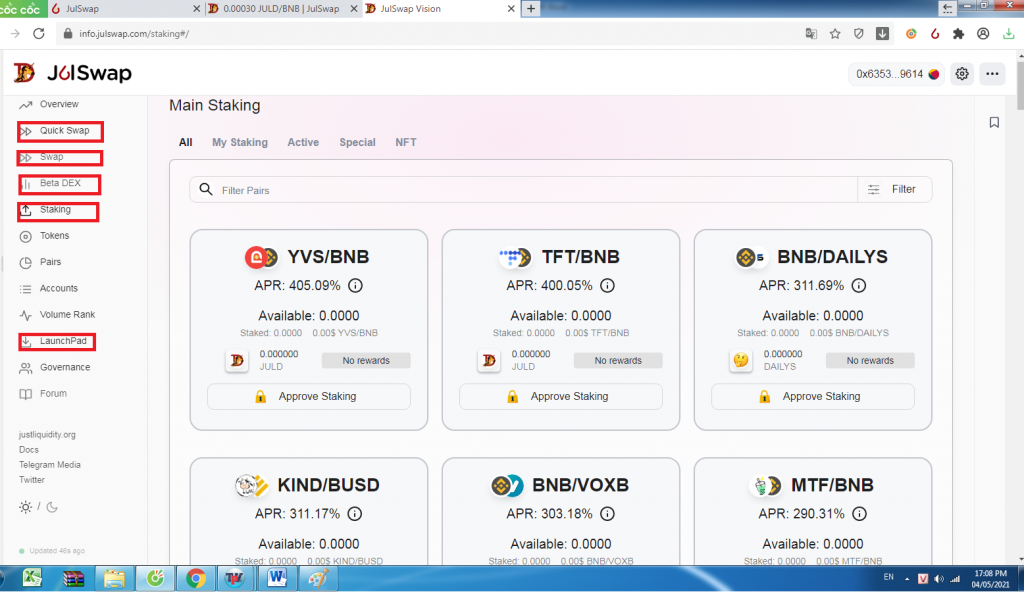The image size is (1024, 594).
Task: Approve Staking for BNB/DAILYS pair
Action: tap(813, 397)
